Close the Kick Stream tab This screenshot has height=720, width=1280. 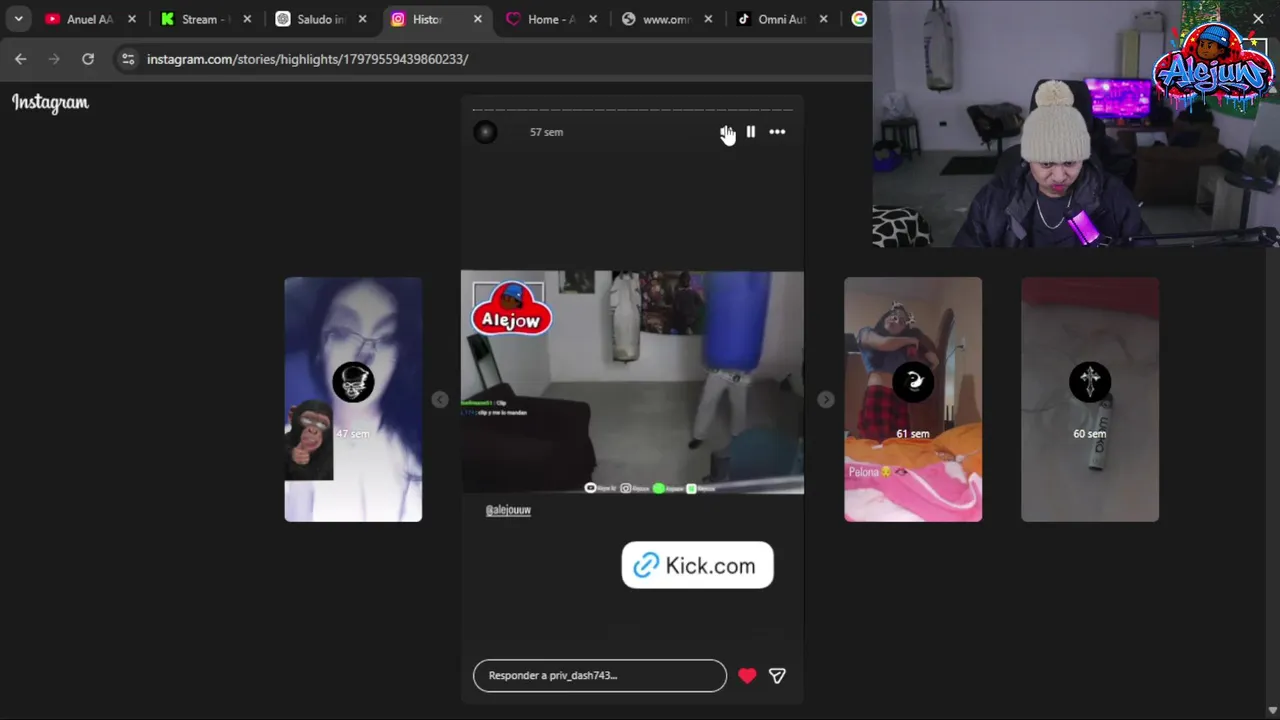tap(247, 19)
